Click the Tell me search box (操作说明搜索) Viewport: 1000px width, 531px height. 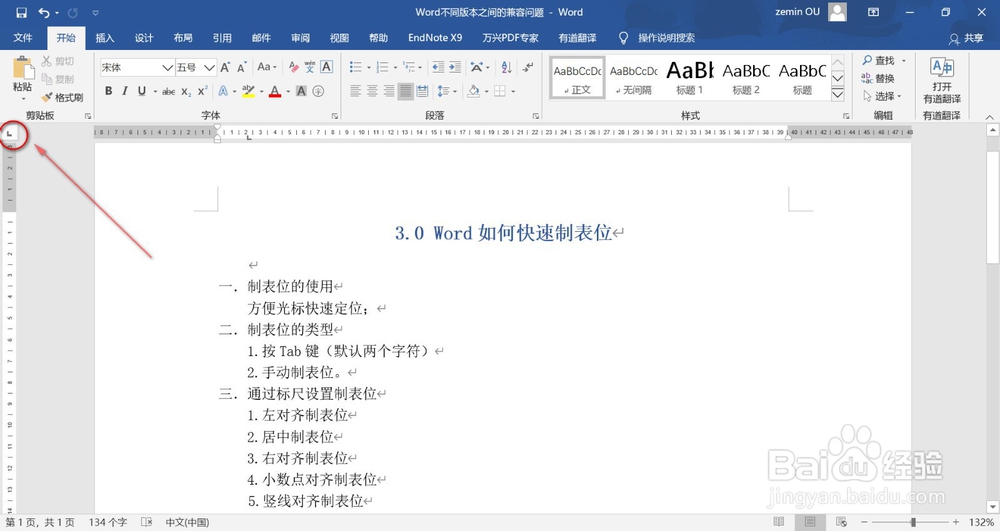point(666,38)
